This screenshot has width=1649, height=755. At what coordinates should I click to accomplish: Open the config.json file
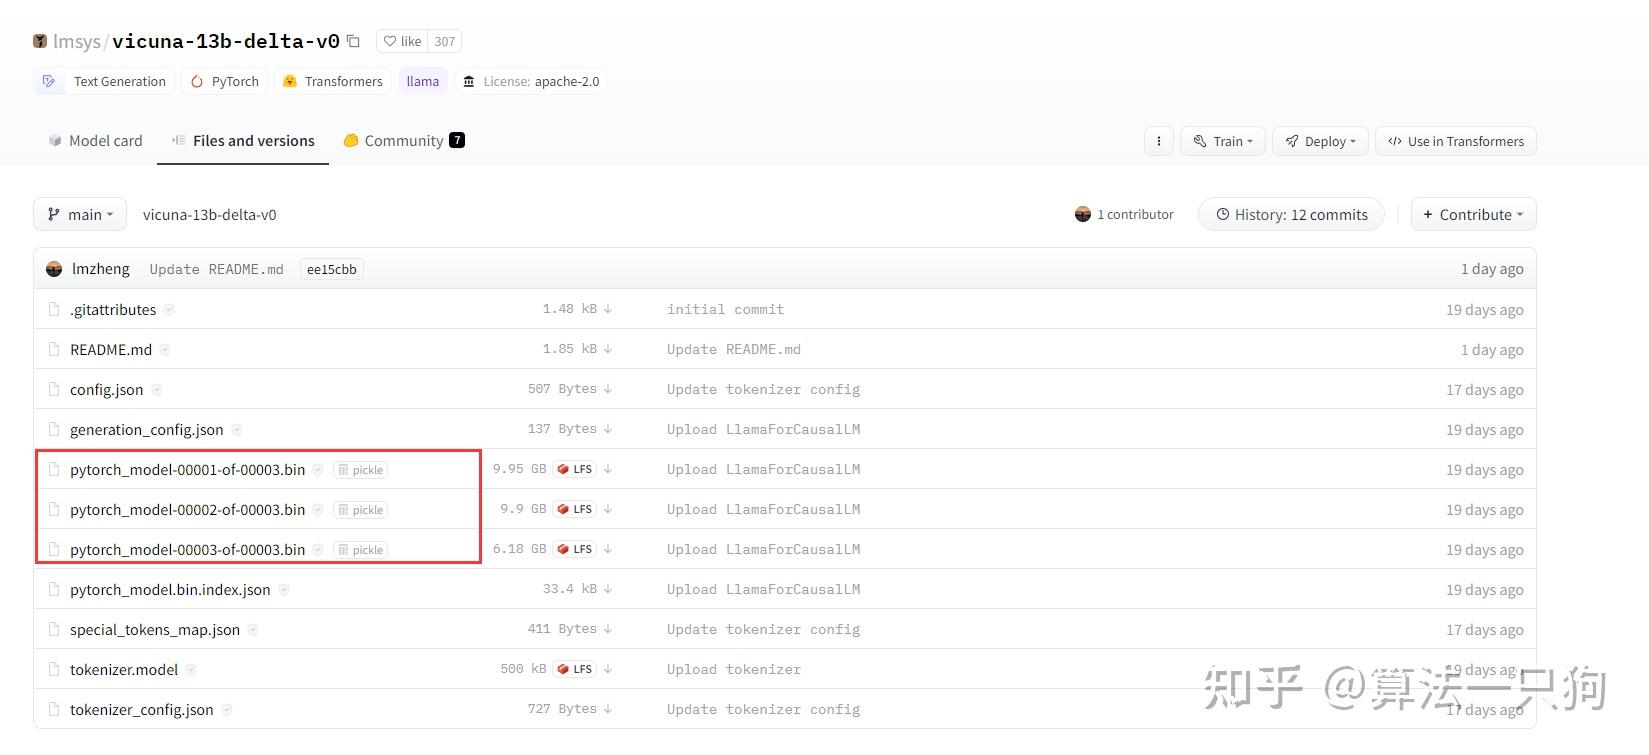[106, 390]
